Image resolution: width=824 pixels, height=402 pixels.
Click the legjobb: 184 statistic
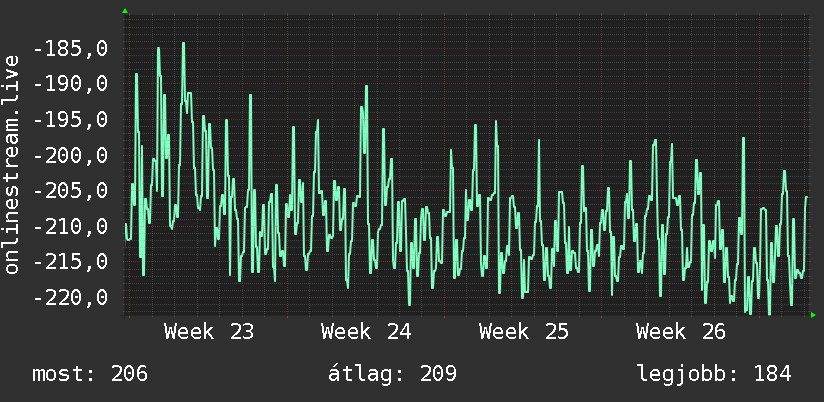coord(714,374)
